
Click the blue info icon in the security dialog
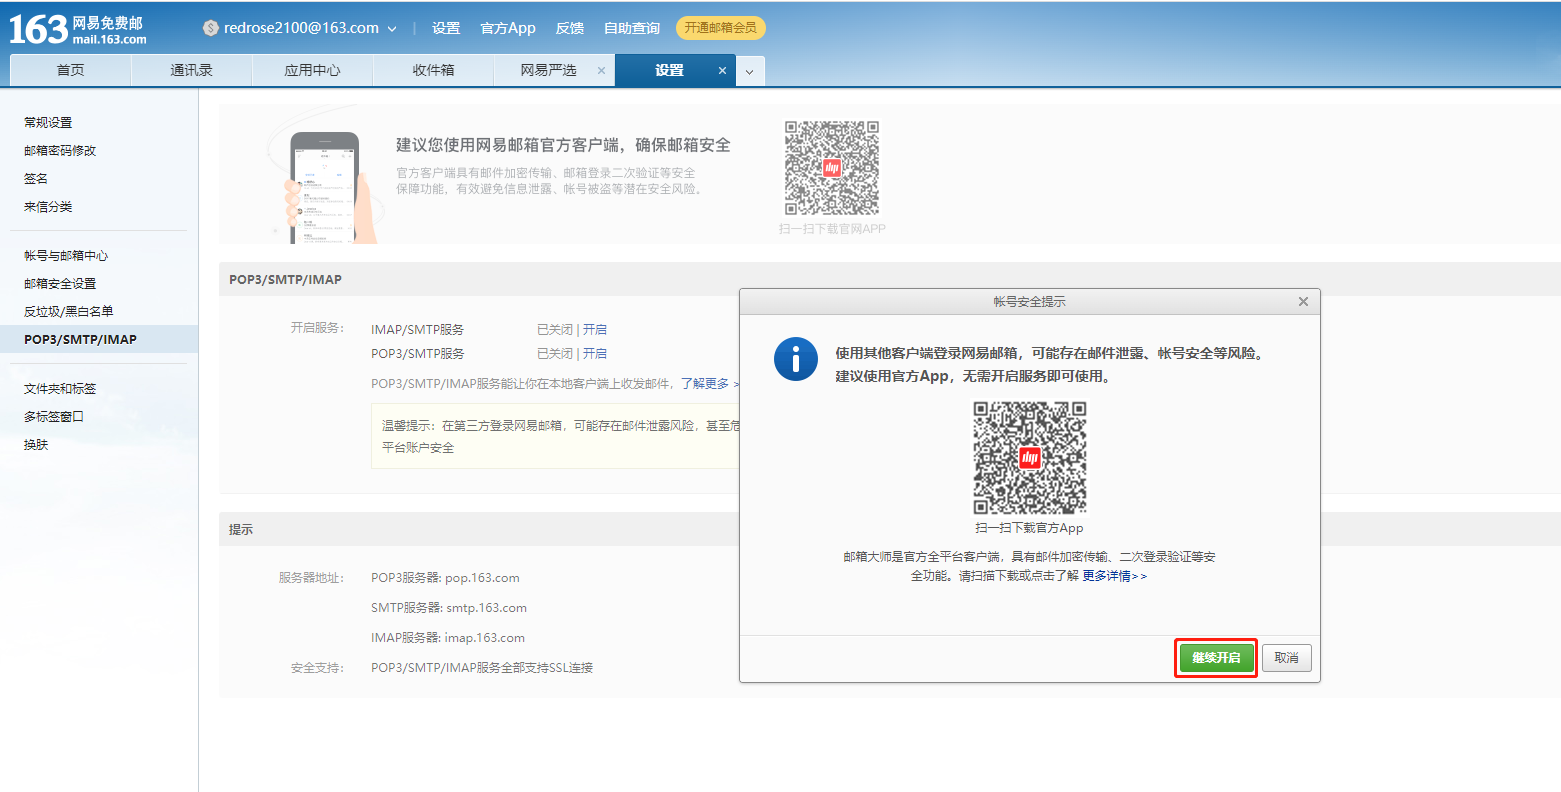[x=794, y=357]
